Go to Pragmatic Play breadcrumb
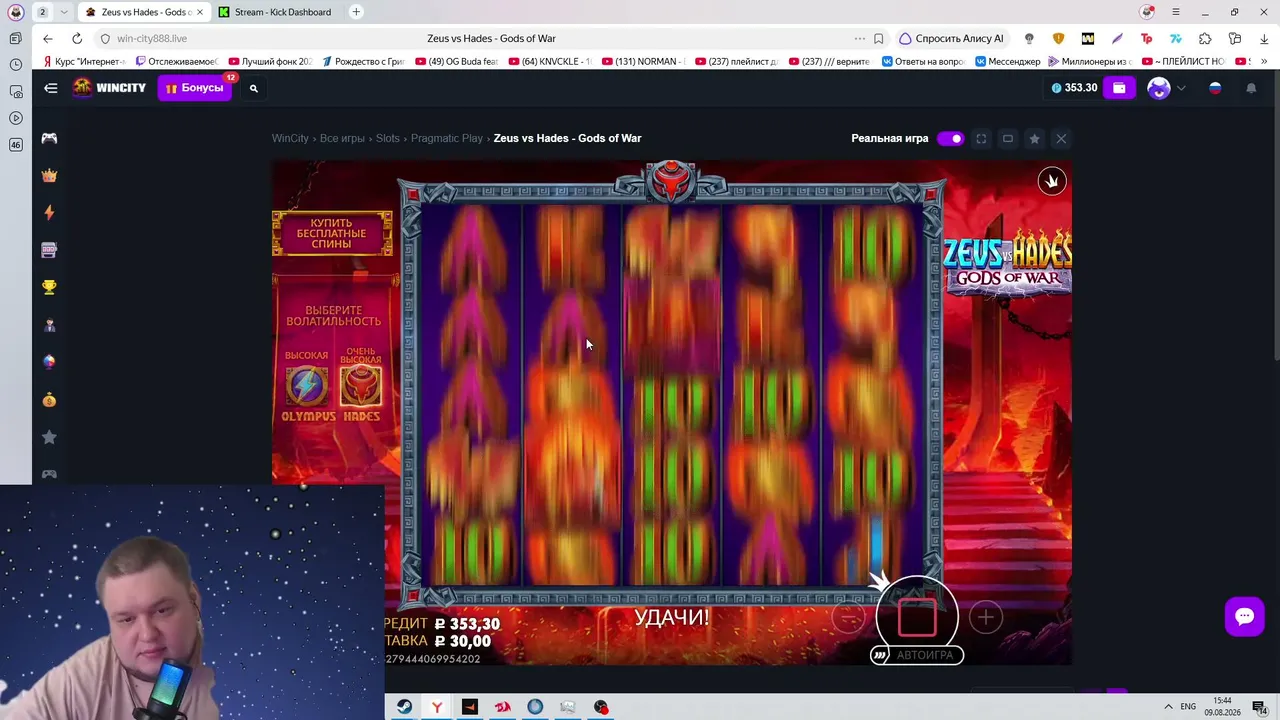The width and height of the screenshot is (1280, 720). pos(447,139)
